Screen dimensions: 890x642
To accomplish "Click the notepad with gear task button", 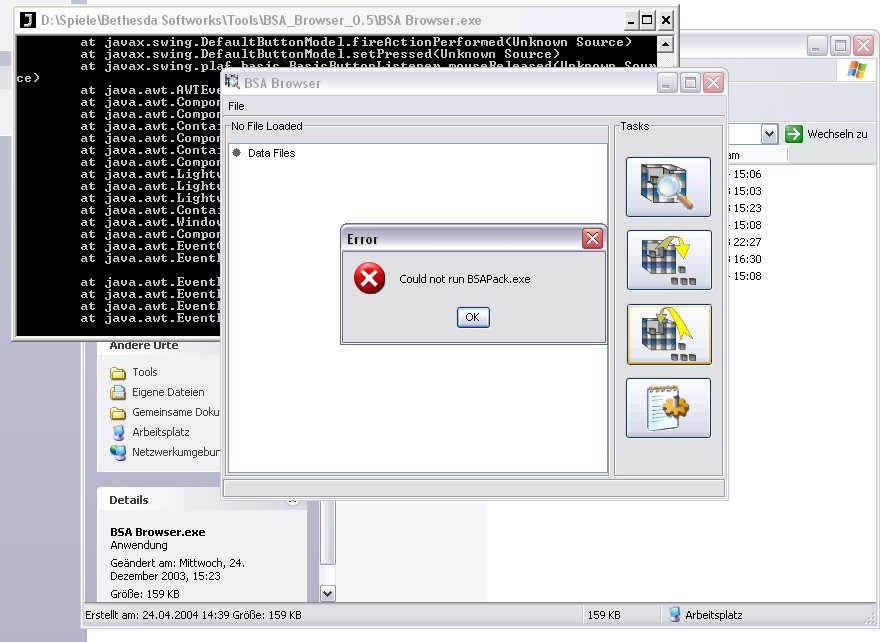I will pyautogui.click(x=668, y=408).
